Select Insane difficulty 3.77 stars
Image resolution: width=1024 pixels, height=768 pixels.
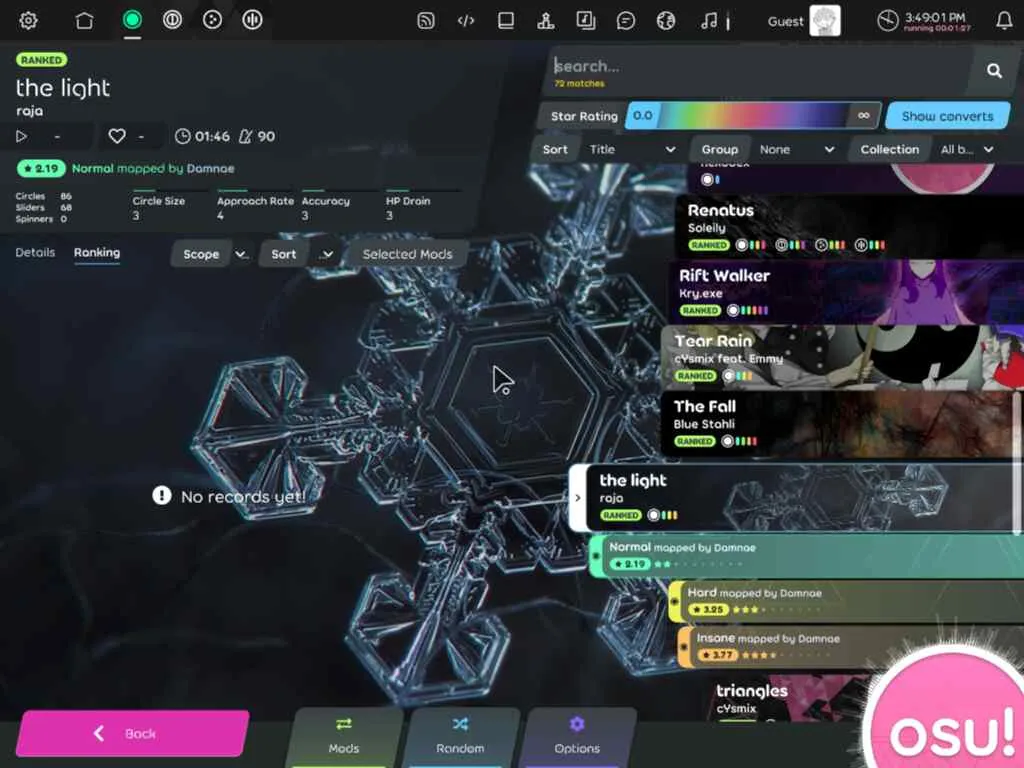pyautogui.click(x=777, y=647)
